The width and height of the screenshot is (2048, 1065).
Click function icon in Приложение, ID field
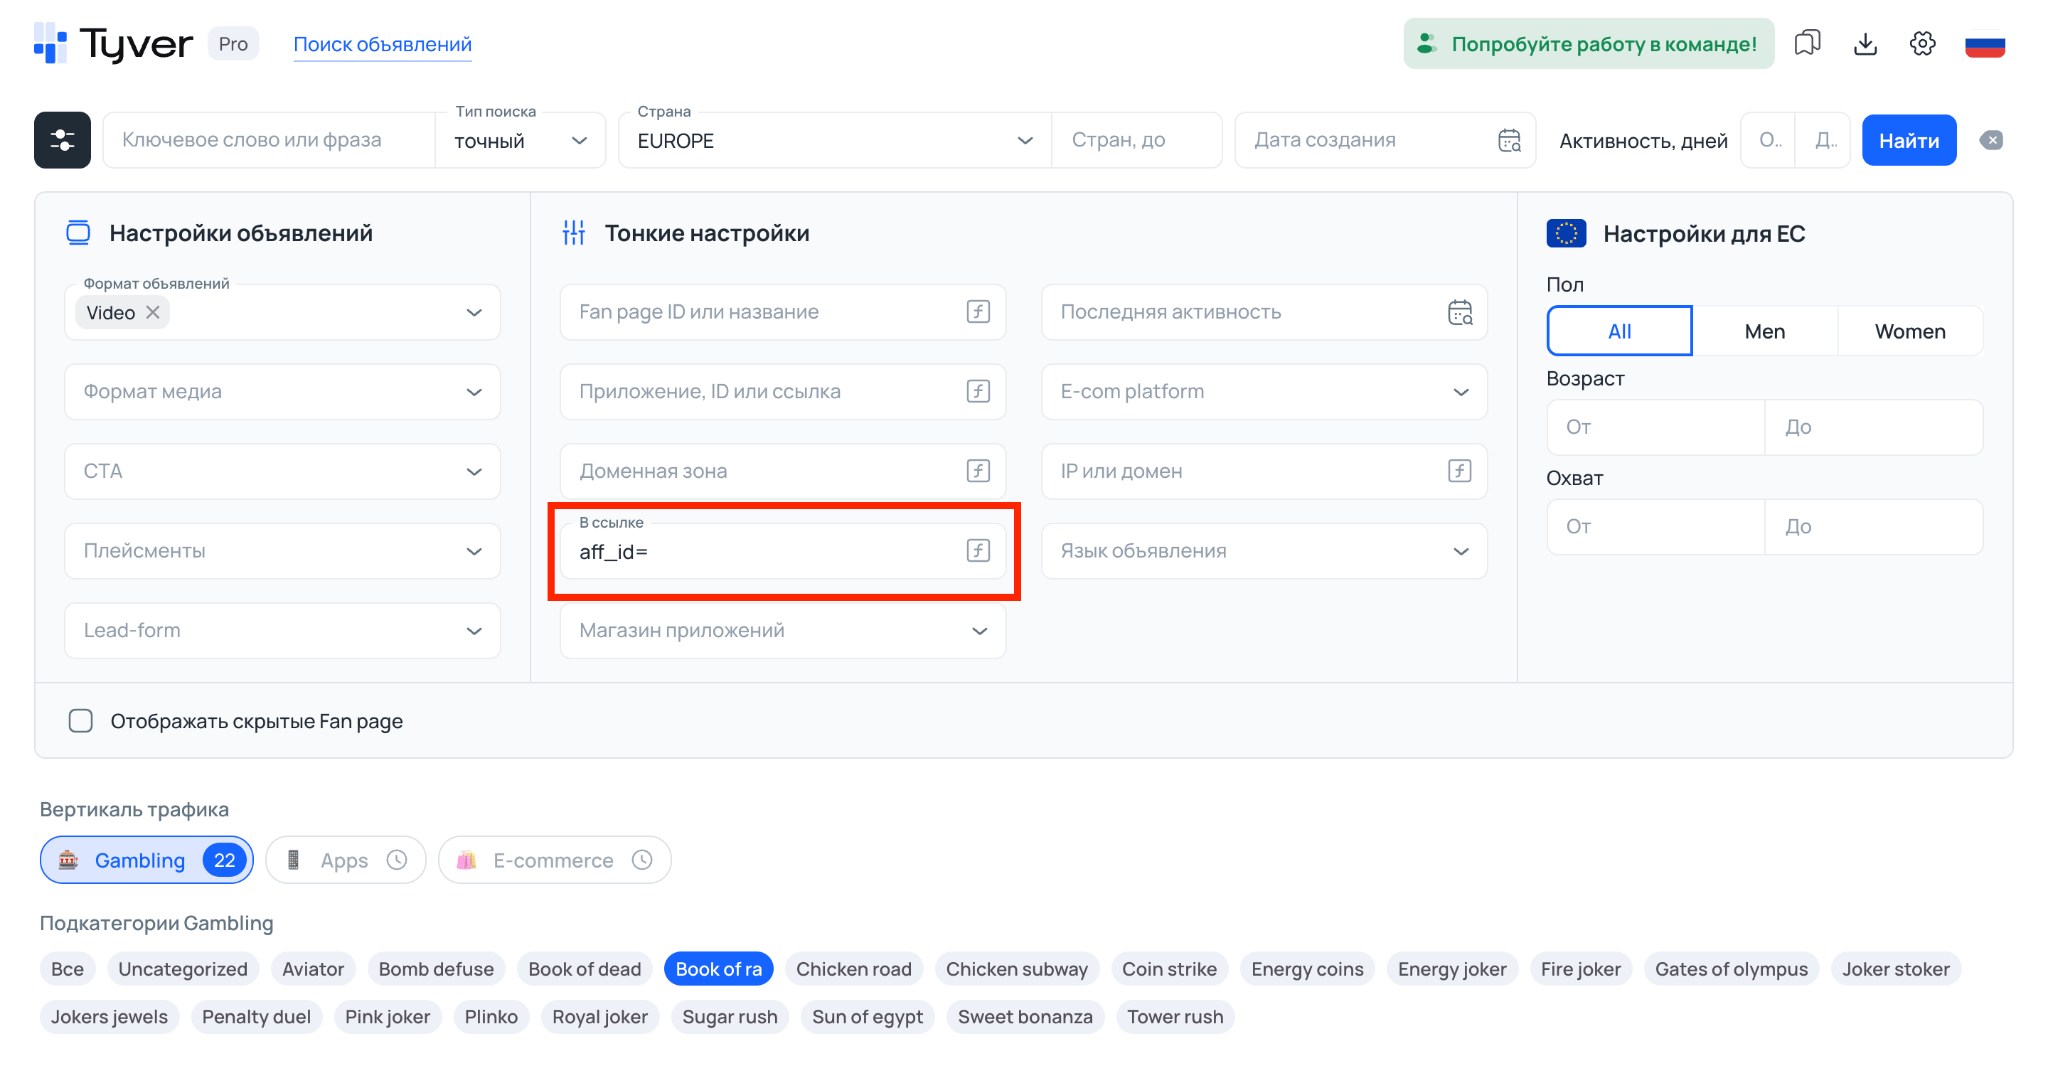(978, 391)
